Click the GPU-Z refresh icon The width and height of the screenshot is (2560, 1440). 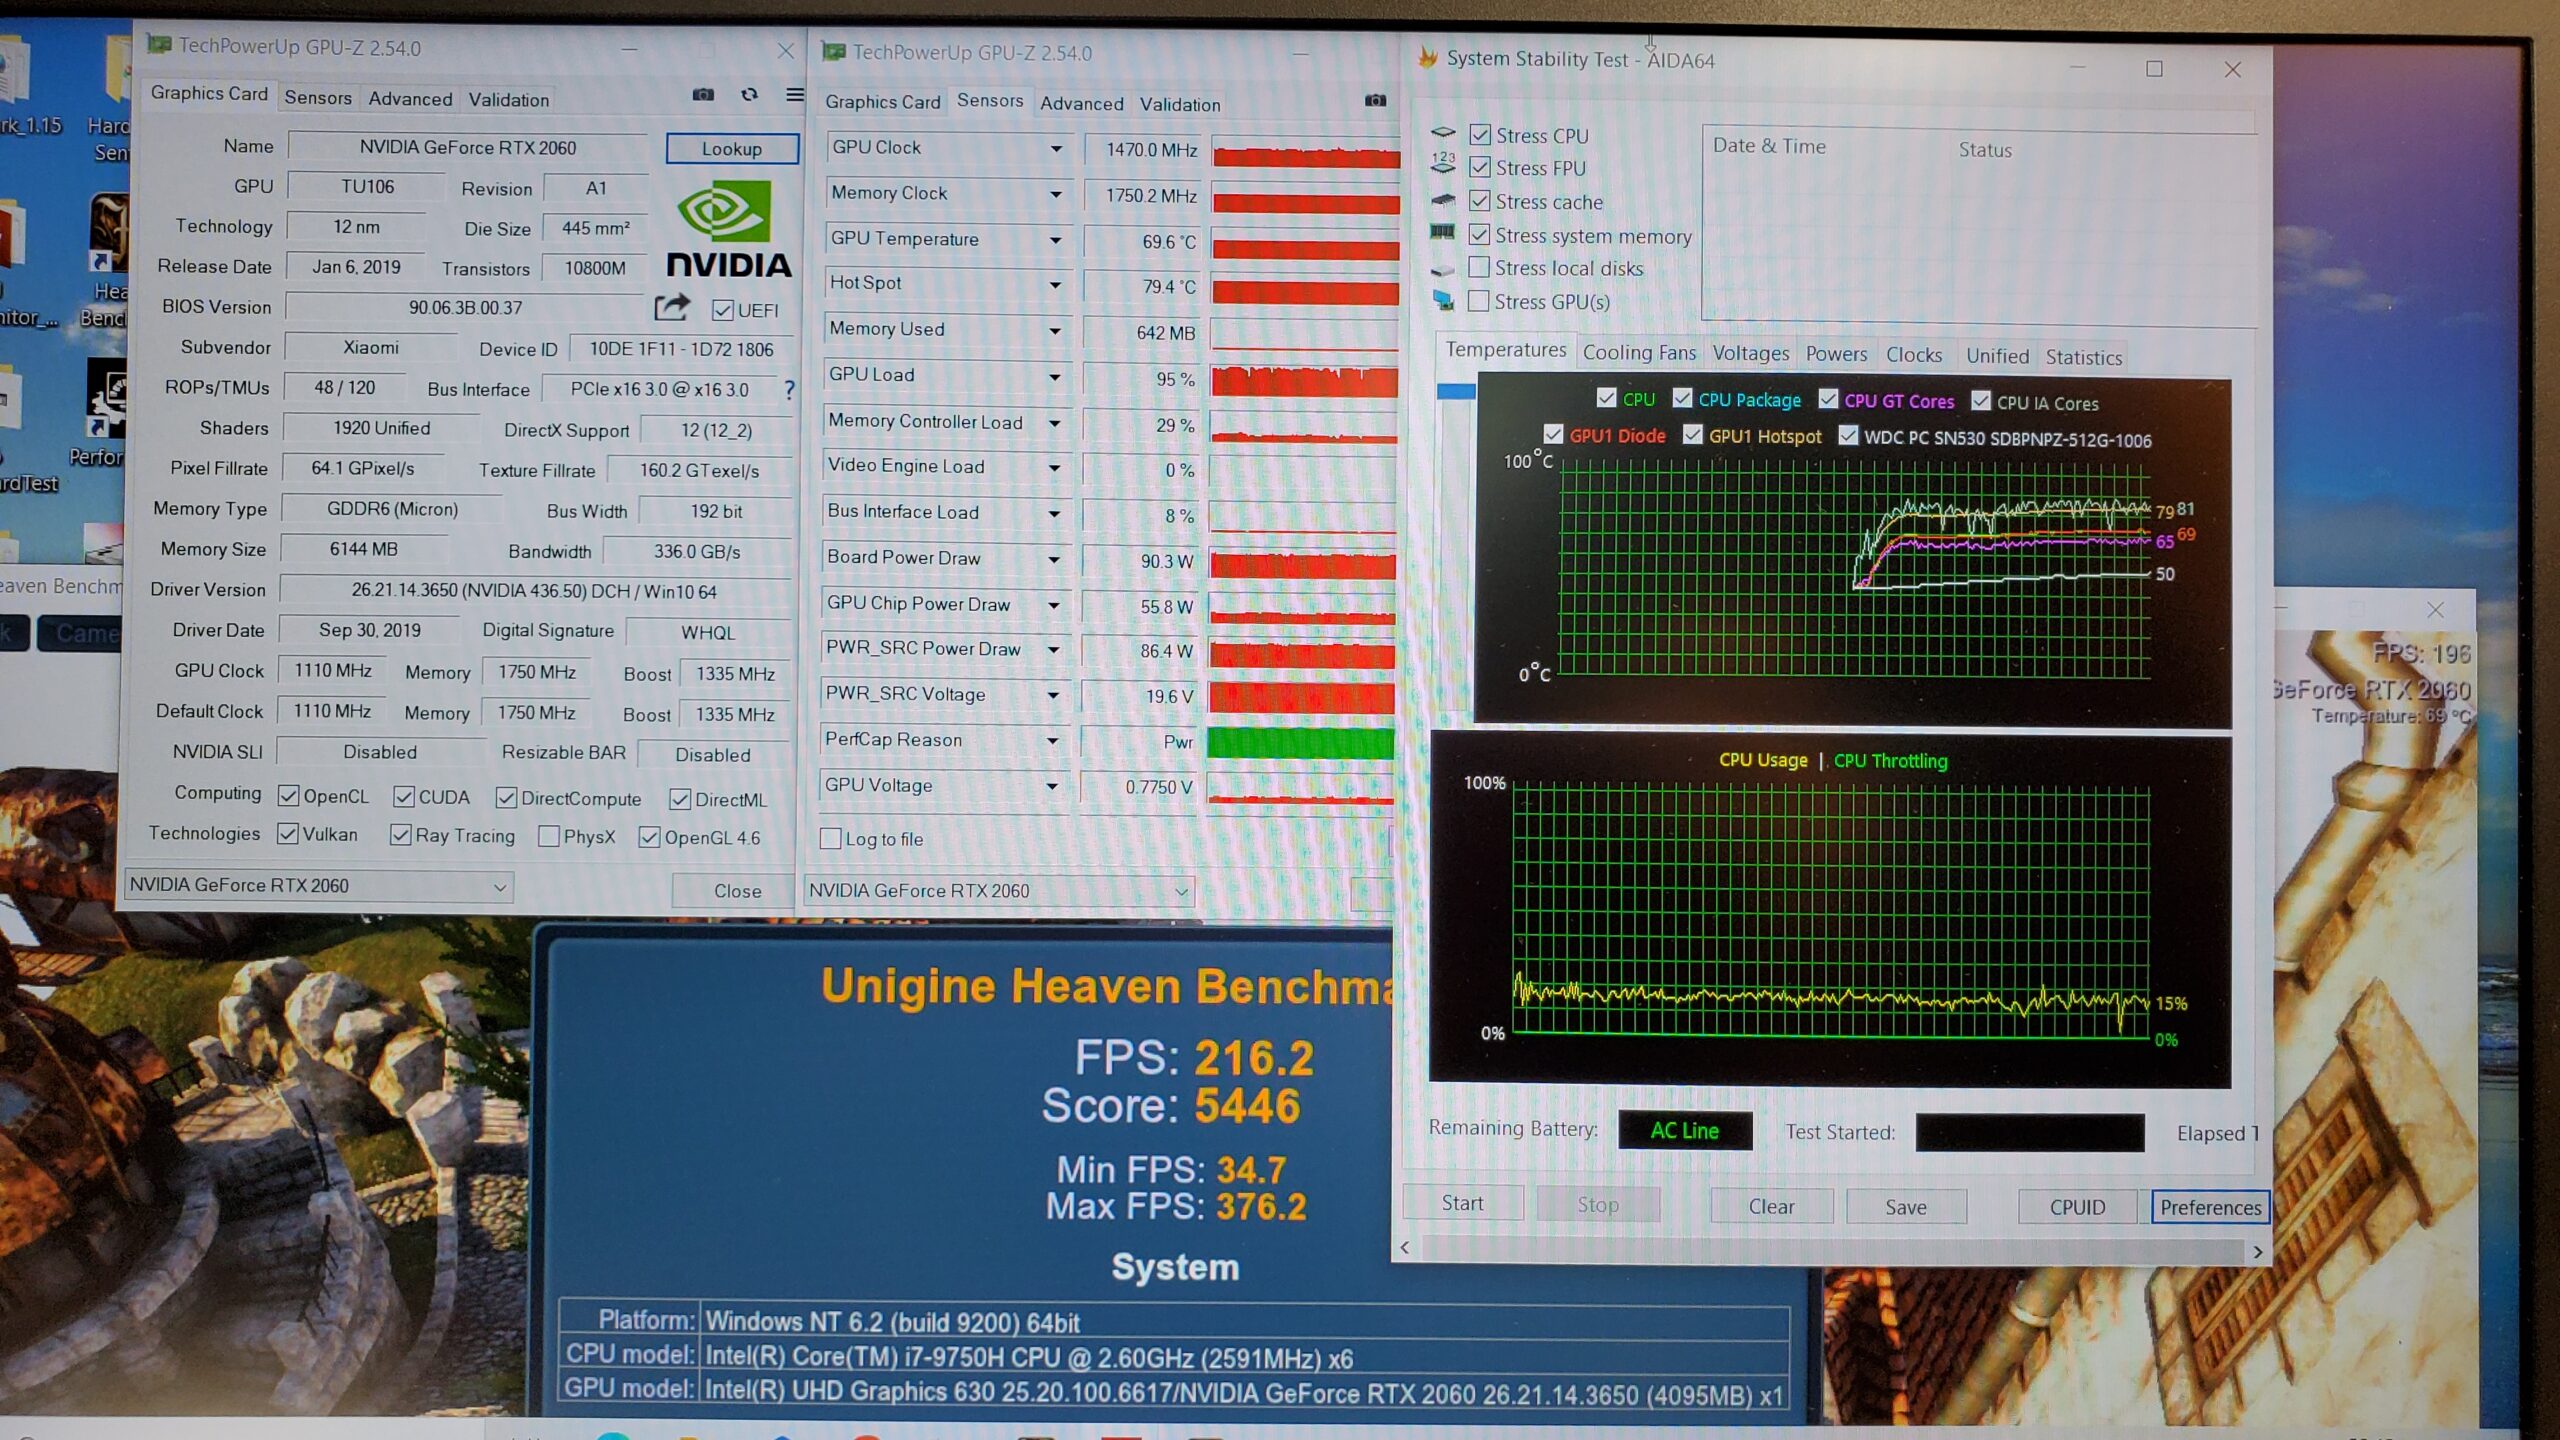click(749, 94)
